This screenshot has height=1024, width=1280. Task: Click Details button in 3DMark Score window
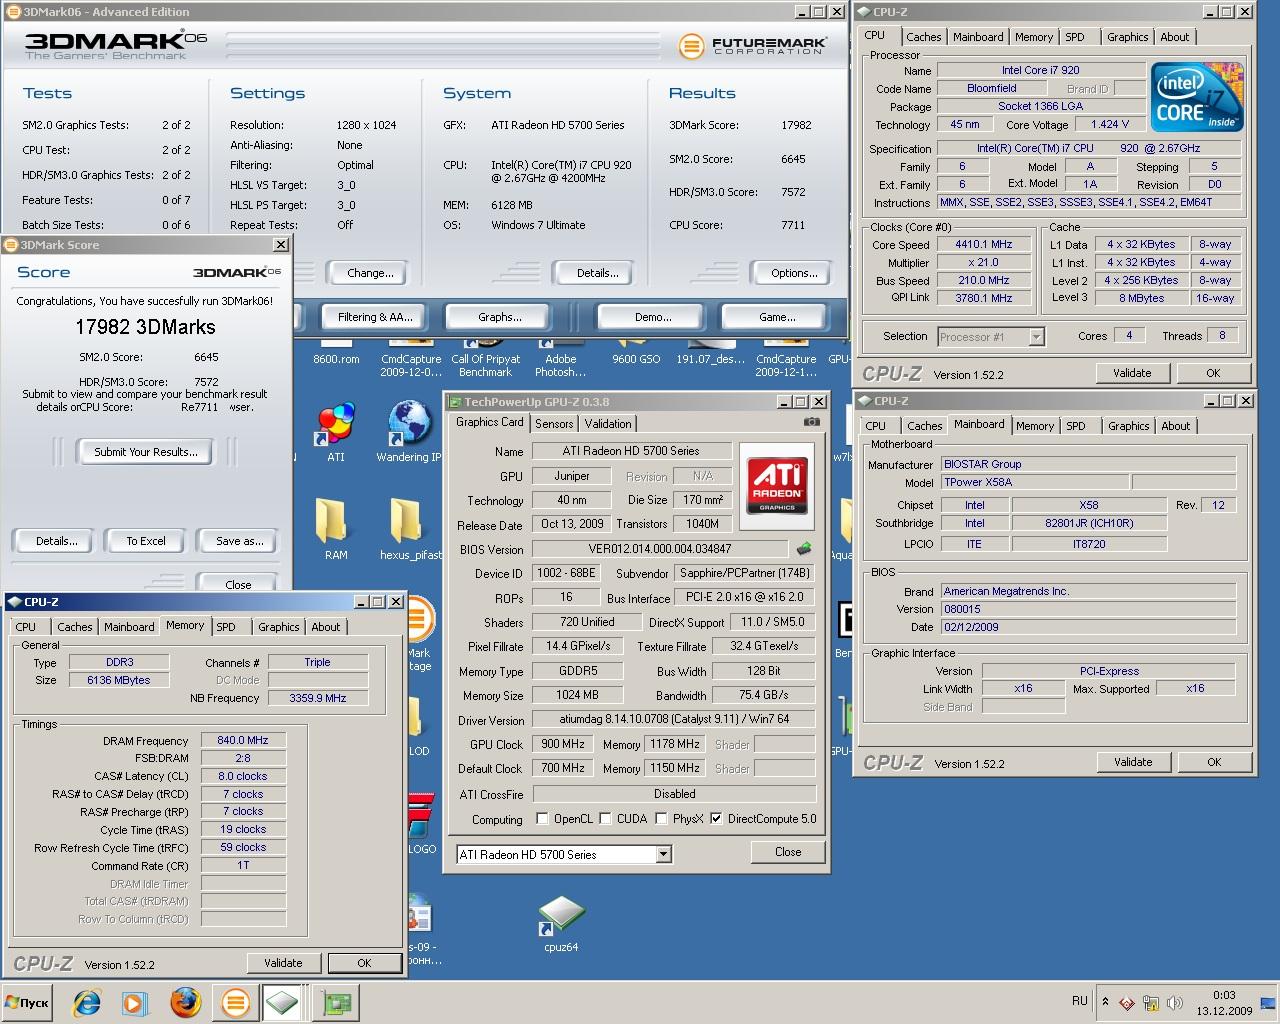[x=57, y=541]
